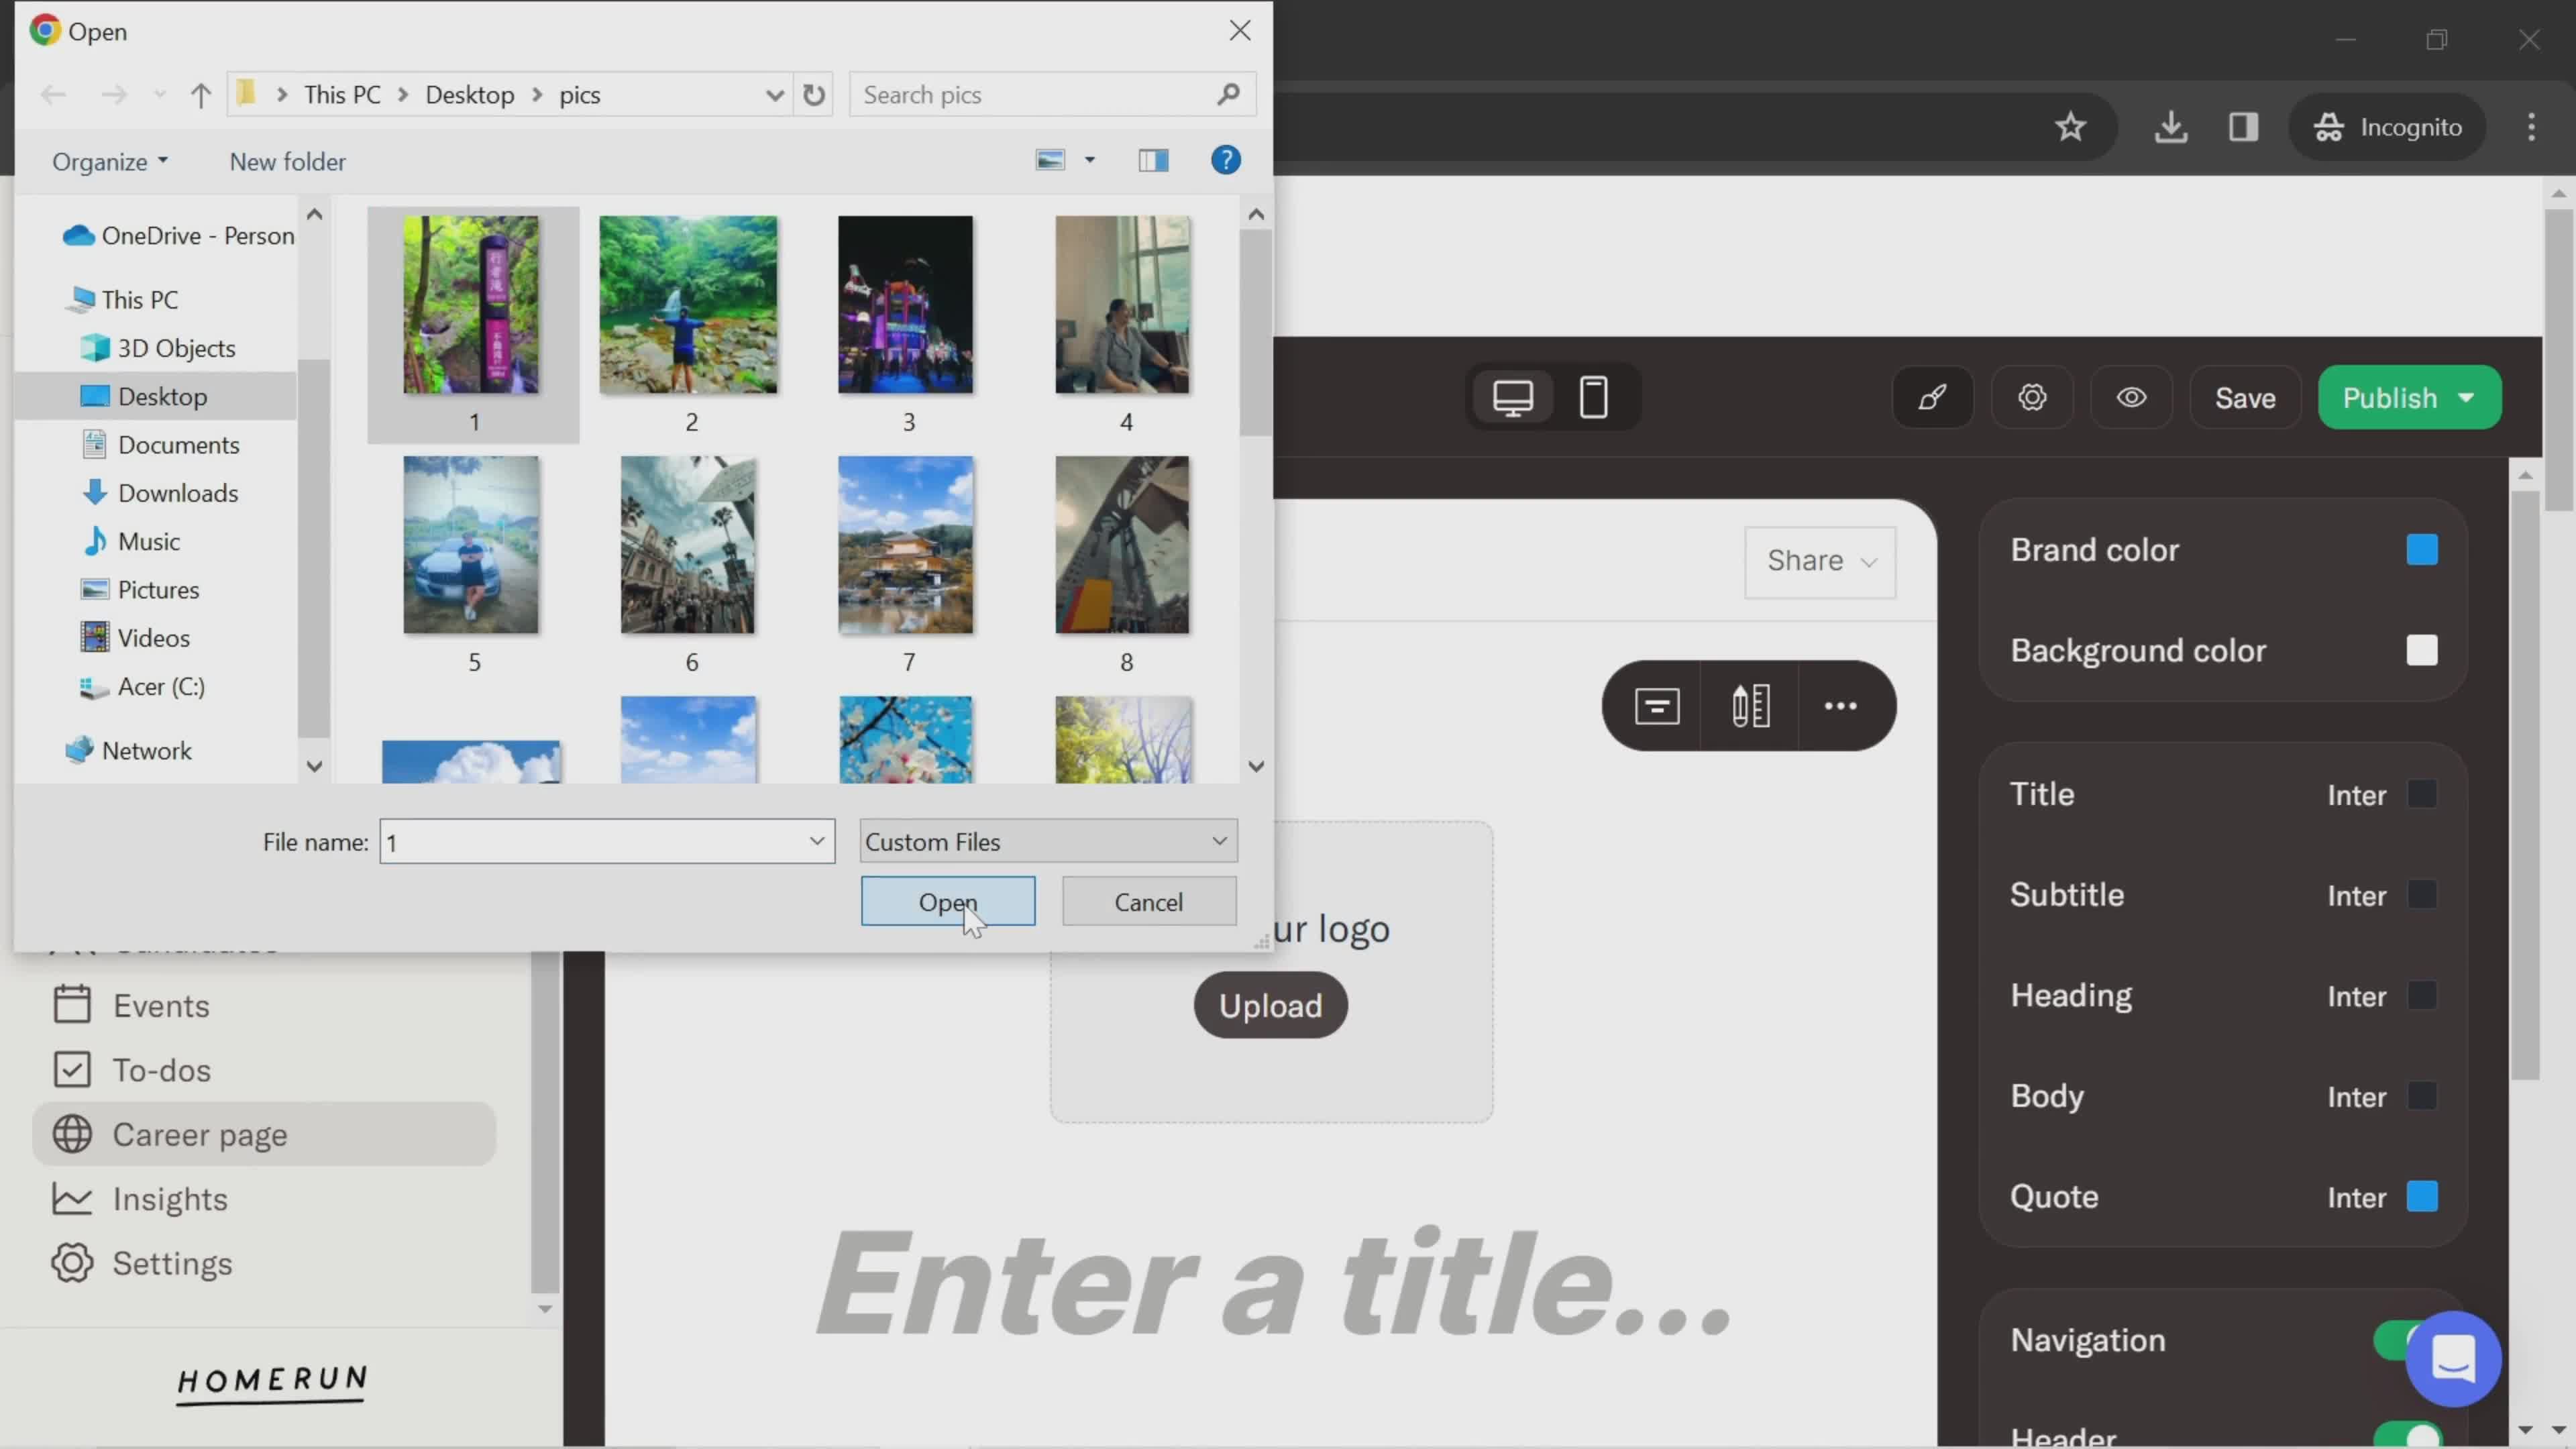Switch to desktop preview mode

(1513, 398)
